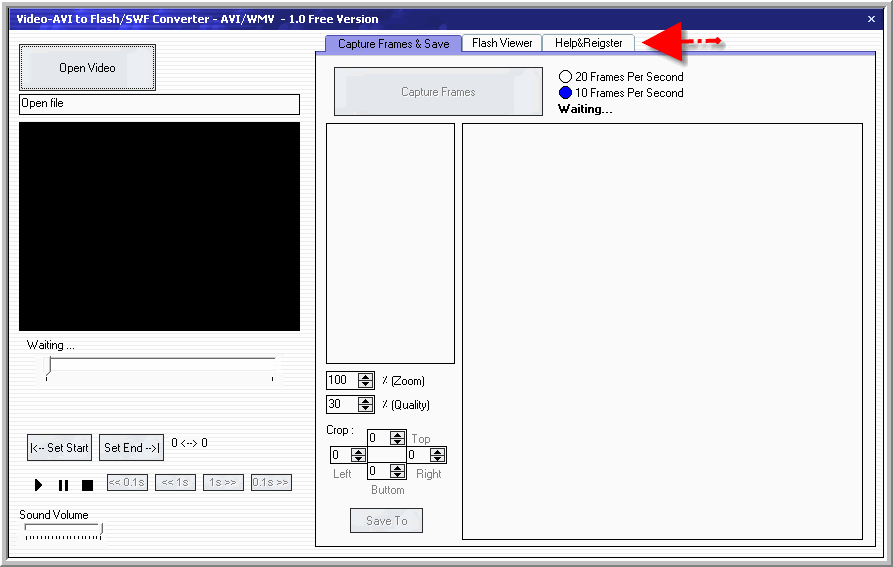Pause the video playback
The image size is (893, 567).
pyautogui.click(x=63, y=485)
